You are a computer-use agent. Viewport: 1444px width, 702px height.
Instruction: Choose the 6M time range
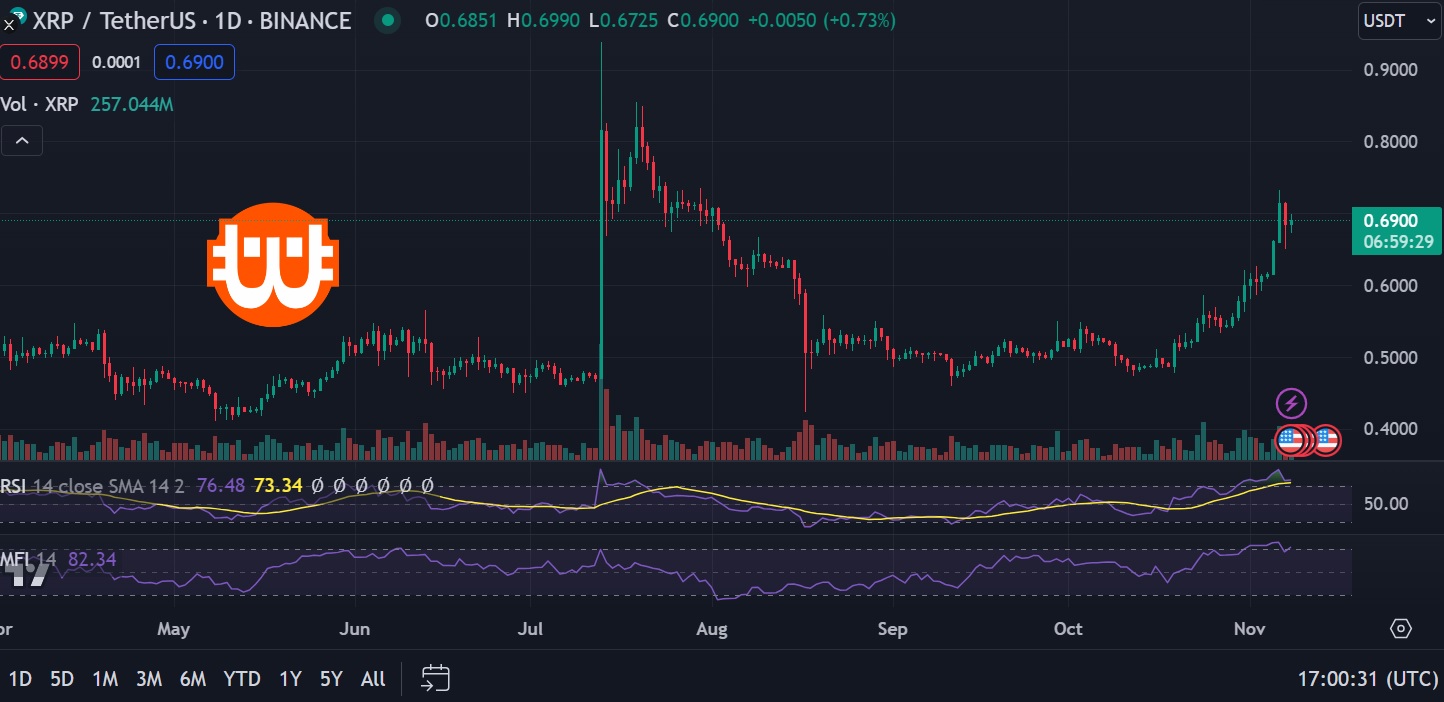pos(193,679)
